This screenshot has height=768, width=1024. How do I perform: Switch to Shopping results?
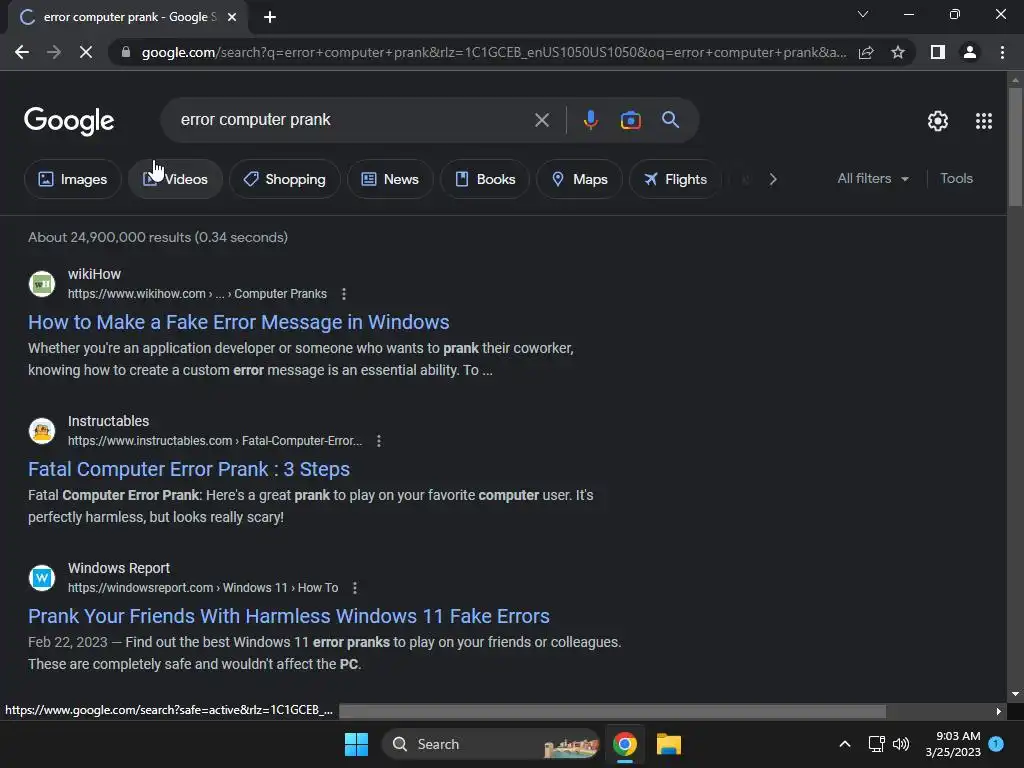(285, 179)
